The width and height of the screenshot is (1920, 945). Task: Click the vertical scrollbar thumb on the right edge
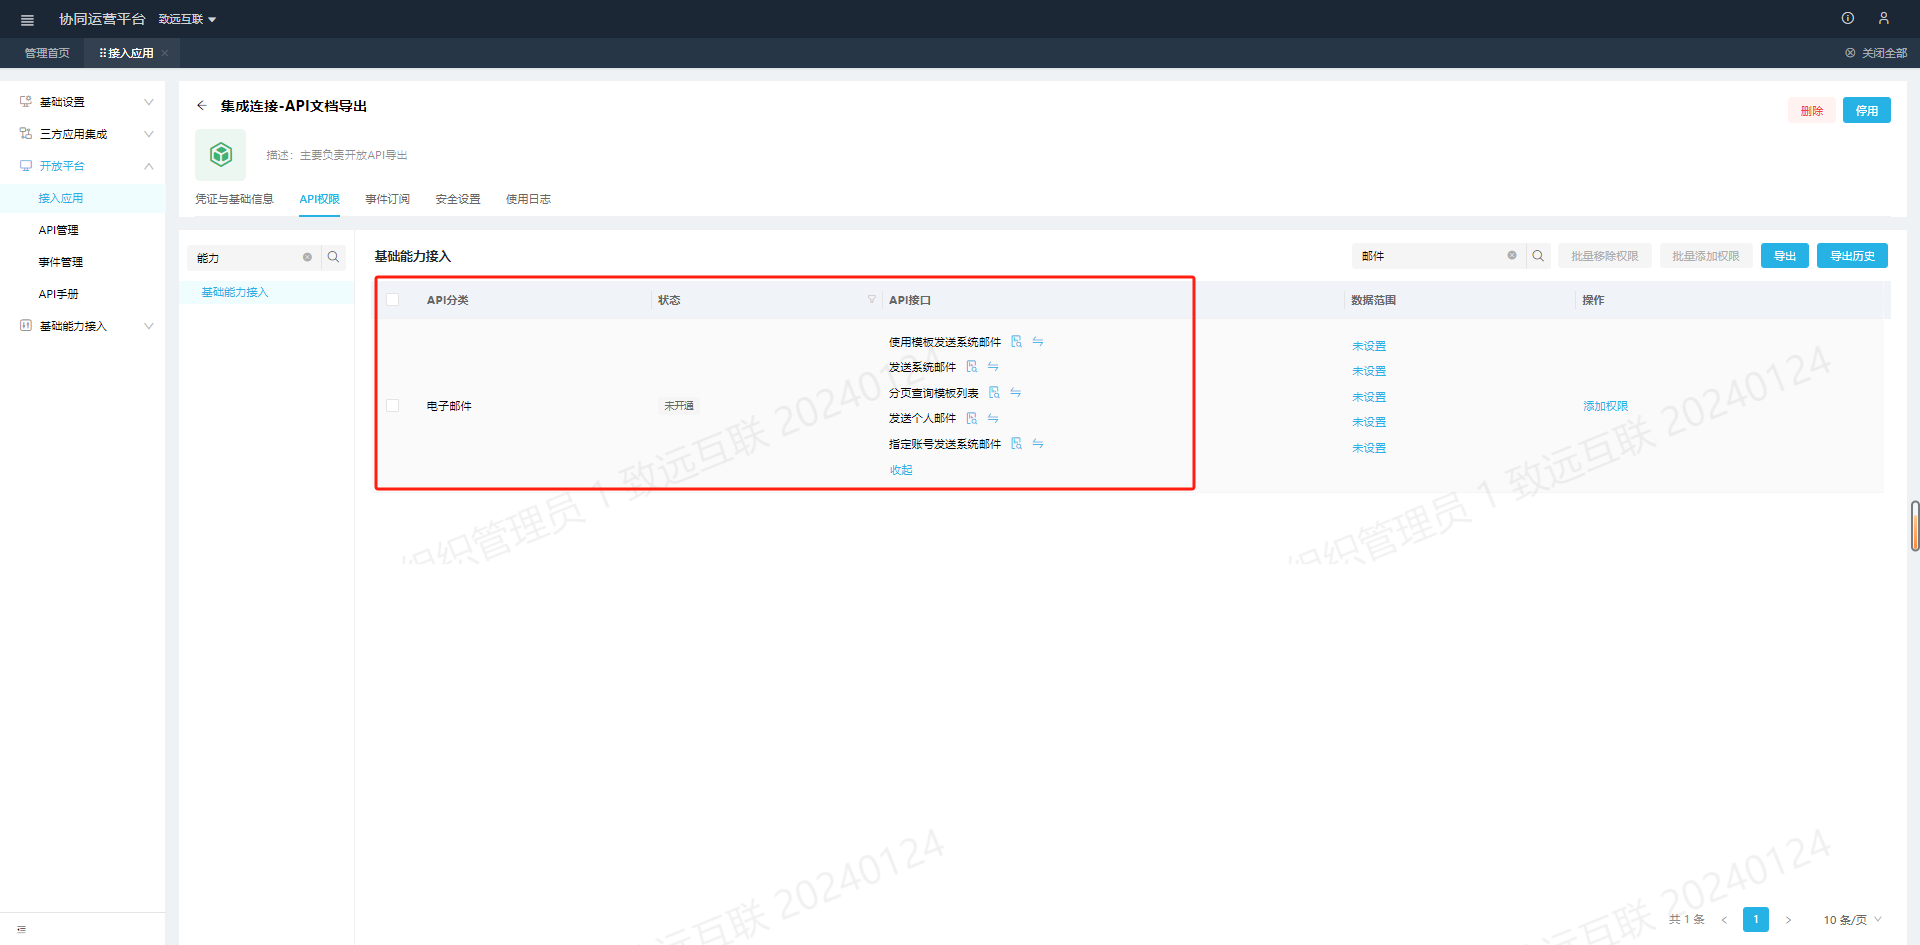[1915, 526]
